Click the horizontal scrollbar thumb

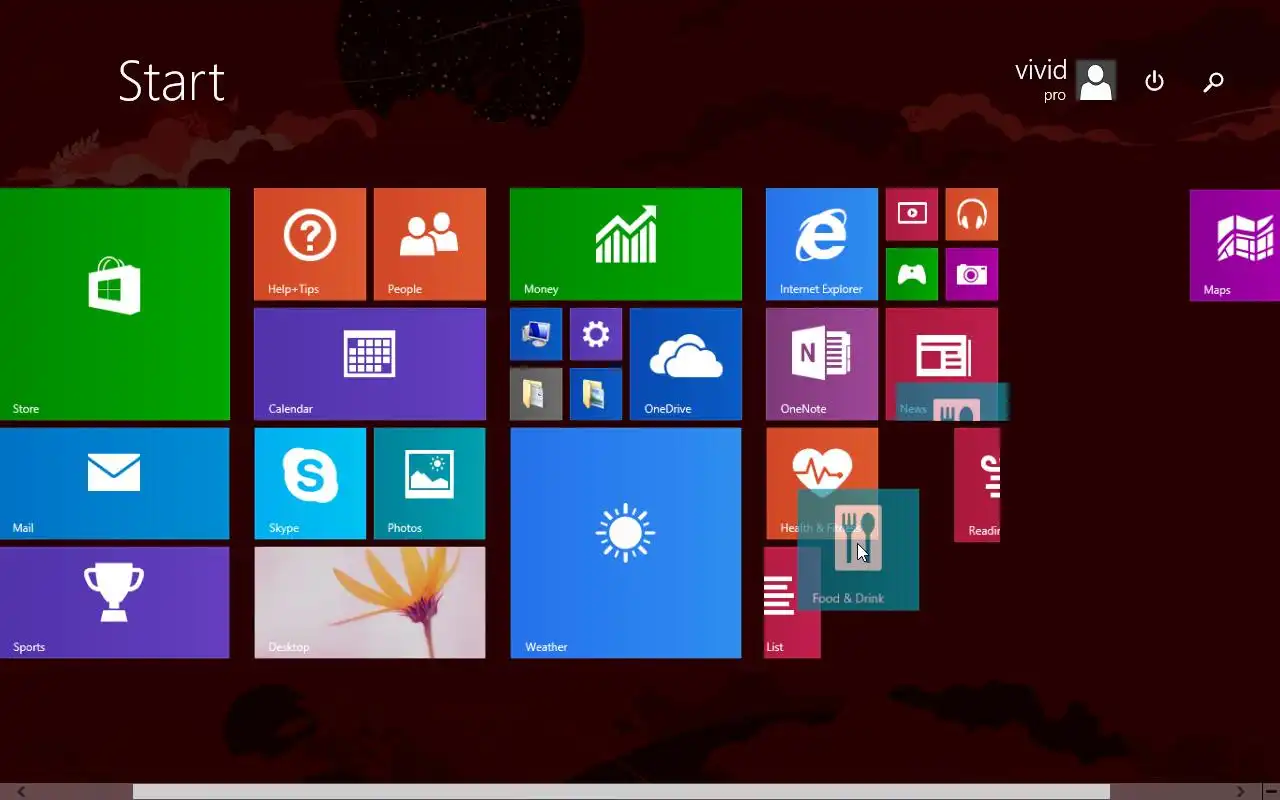coord(621,792)
